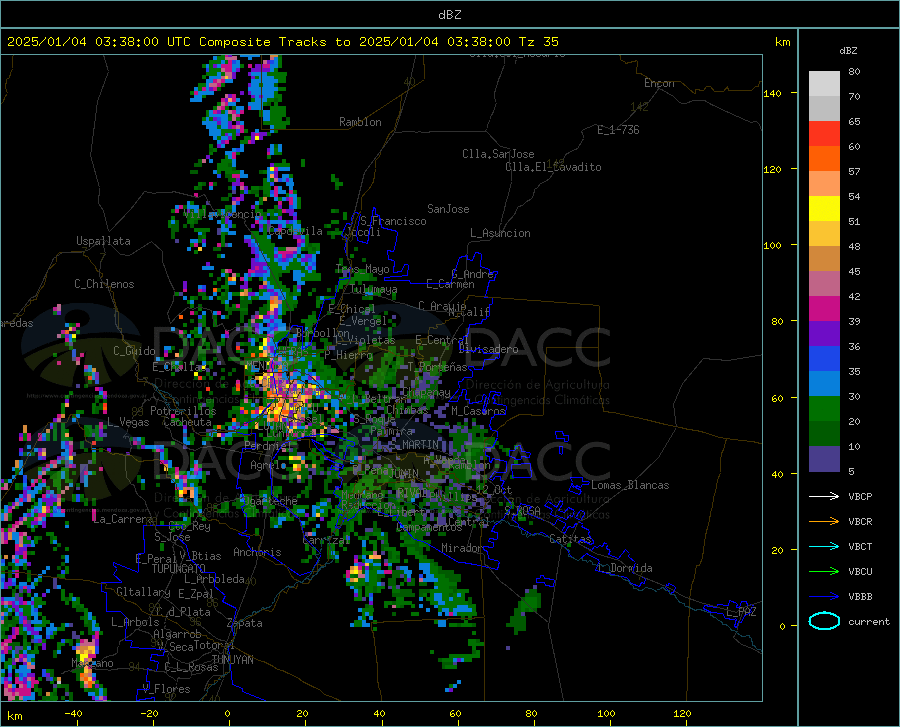The height and width of the screenshot is (727, 900).
Task: Click the 'Catitas' map label
Action: point(570,539)
